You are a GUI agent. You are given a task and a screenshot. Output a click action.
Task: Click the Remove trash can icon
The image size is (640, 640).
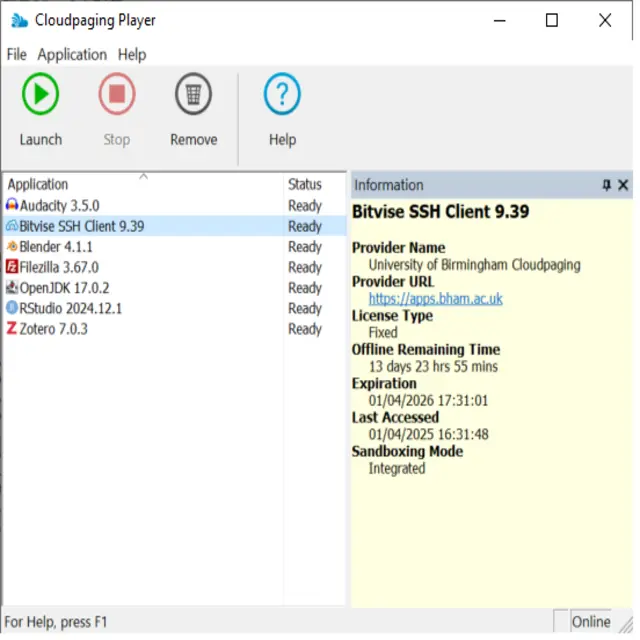[x=193, y=94]
